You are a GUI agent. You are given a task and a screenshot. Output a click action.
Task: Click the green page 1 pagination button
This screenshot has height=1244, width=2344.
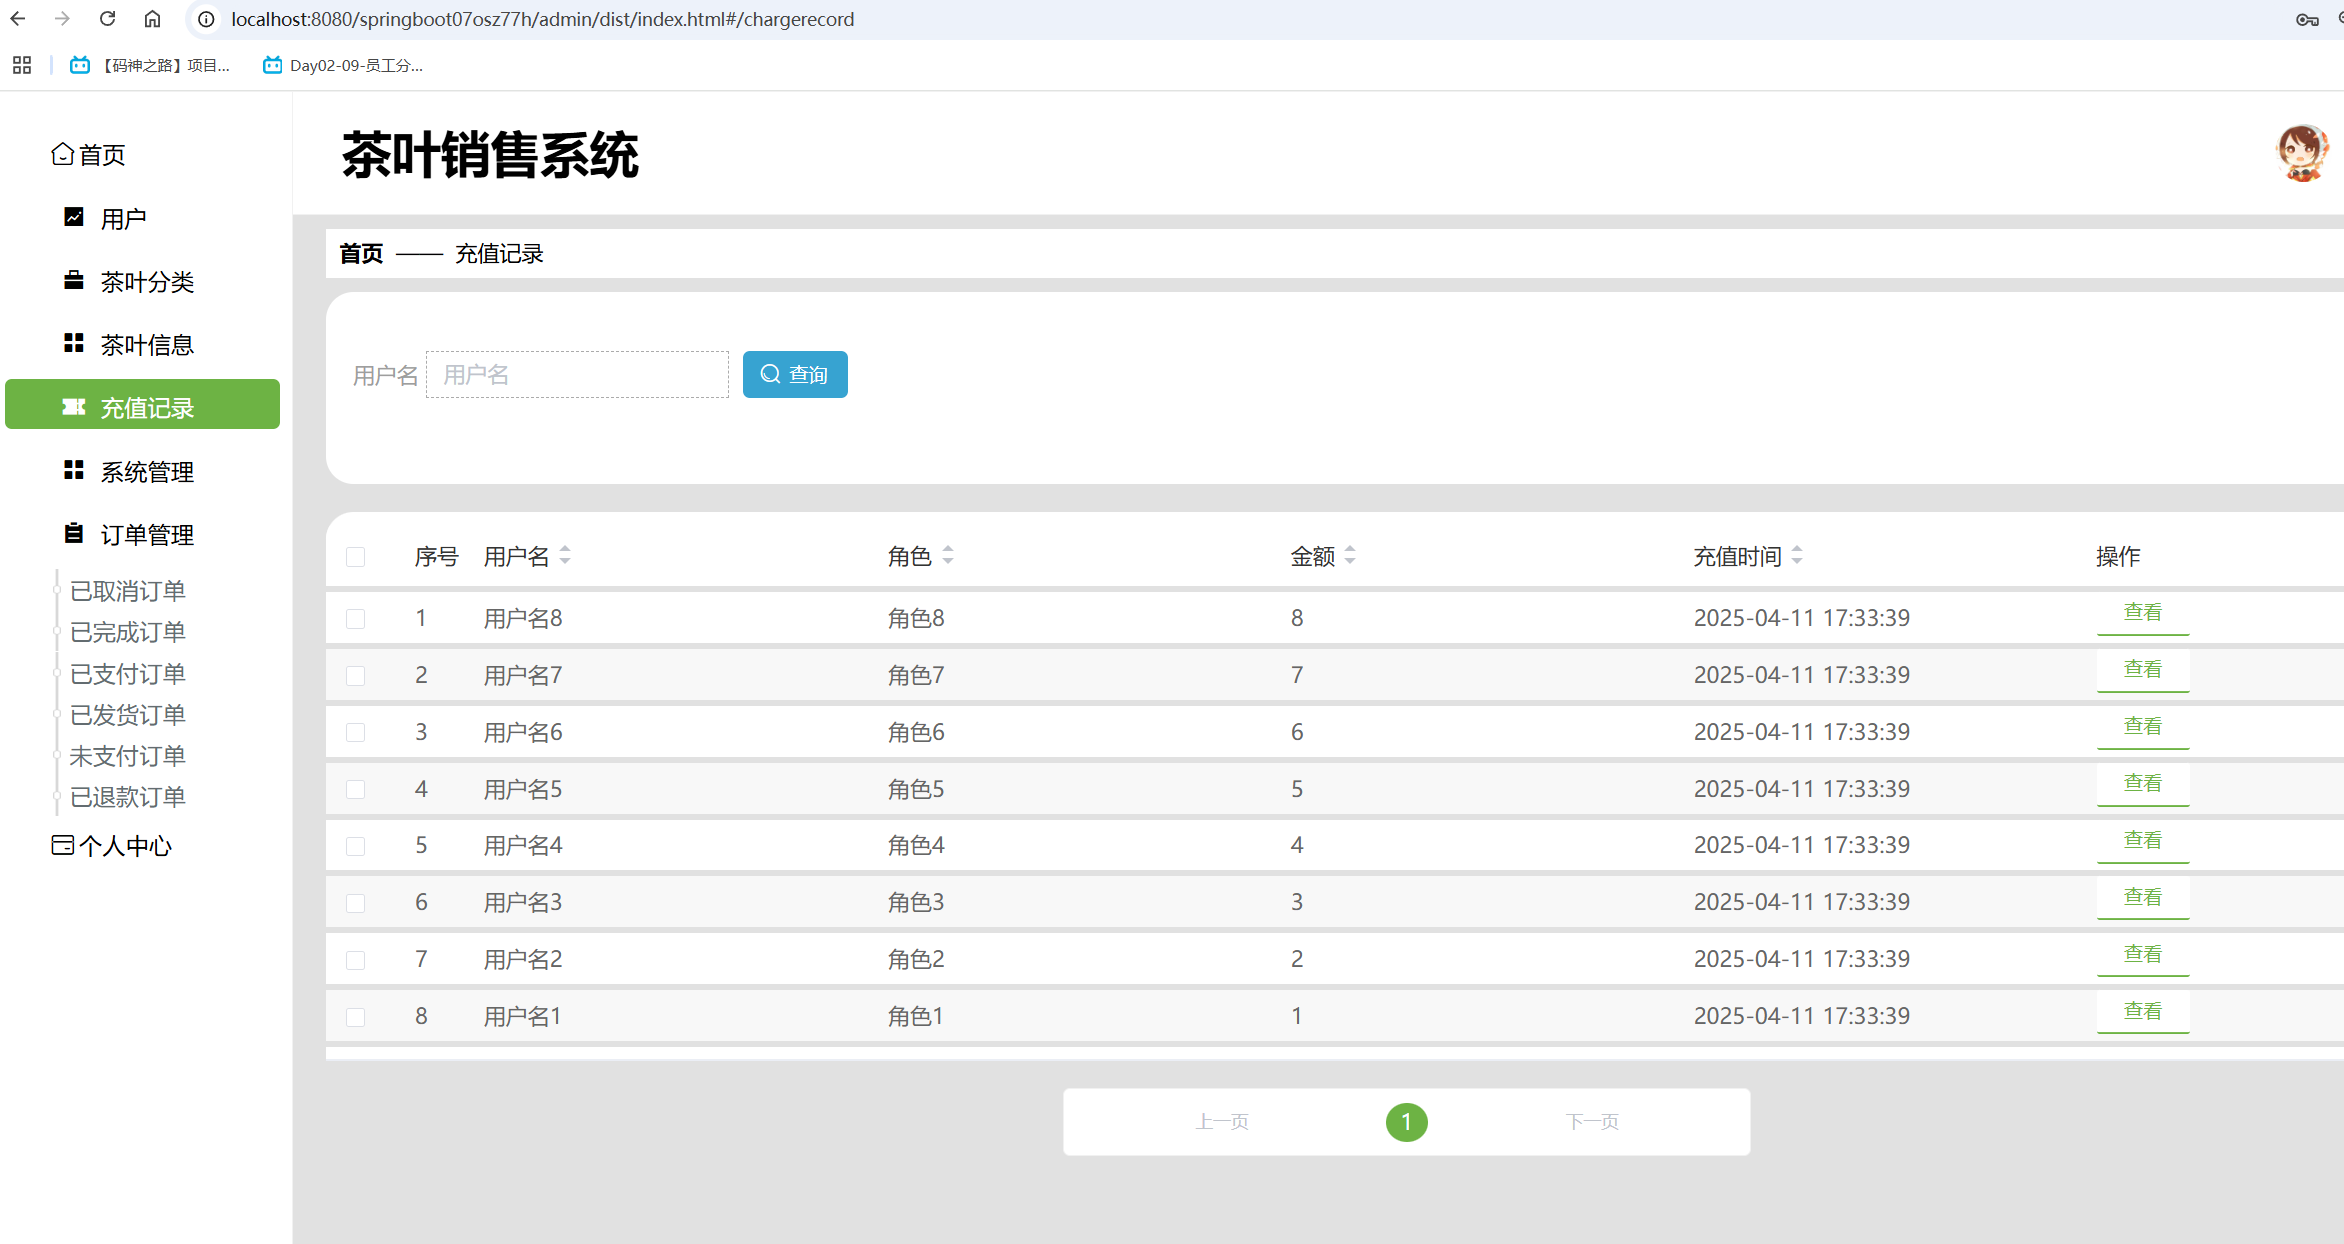pos(1406,1122)
